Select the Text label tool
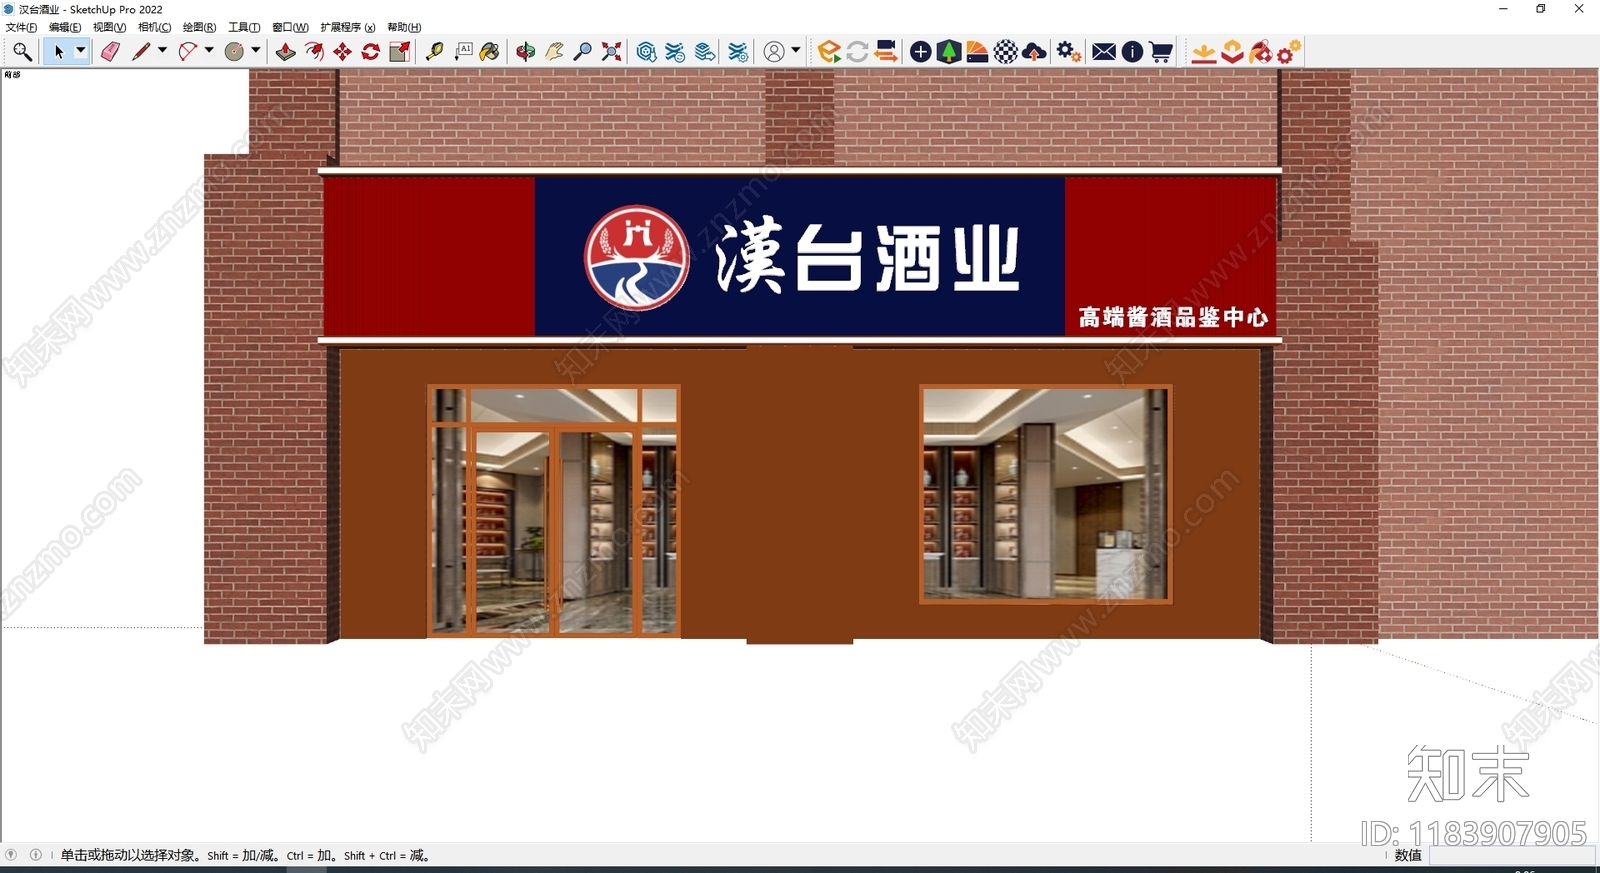Viewport: 1600px width, 873px height. [x=463, y=52]
